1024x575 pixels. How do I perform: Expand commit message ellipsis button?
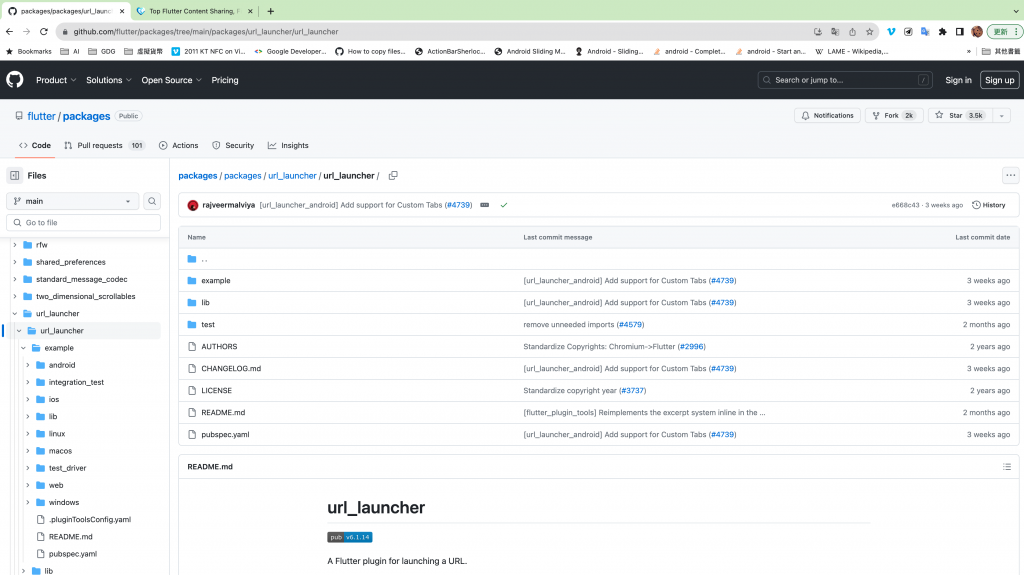point(485,205)
